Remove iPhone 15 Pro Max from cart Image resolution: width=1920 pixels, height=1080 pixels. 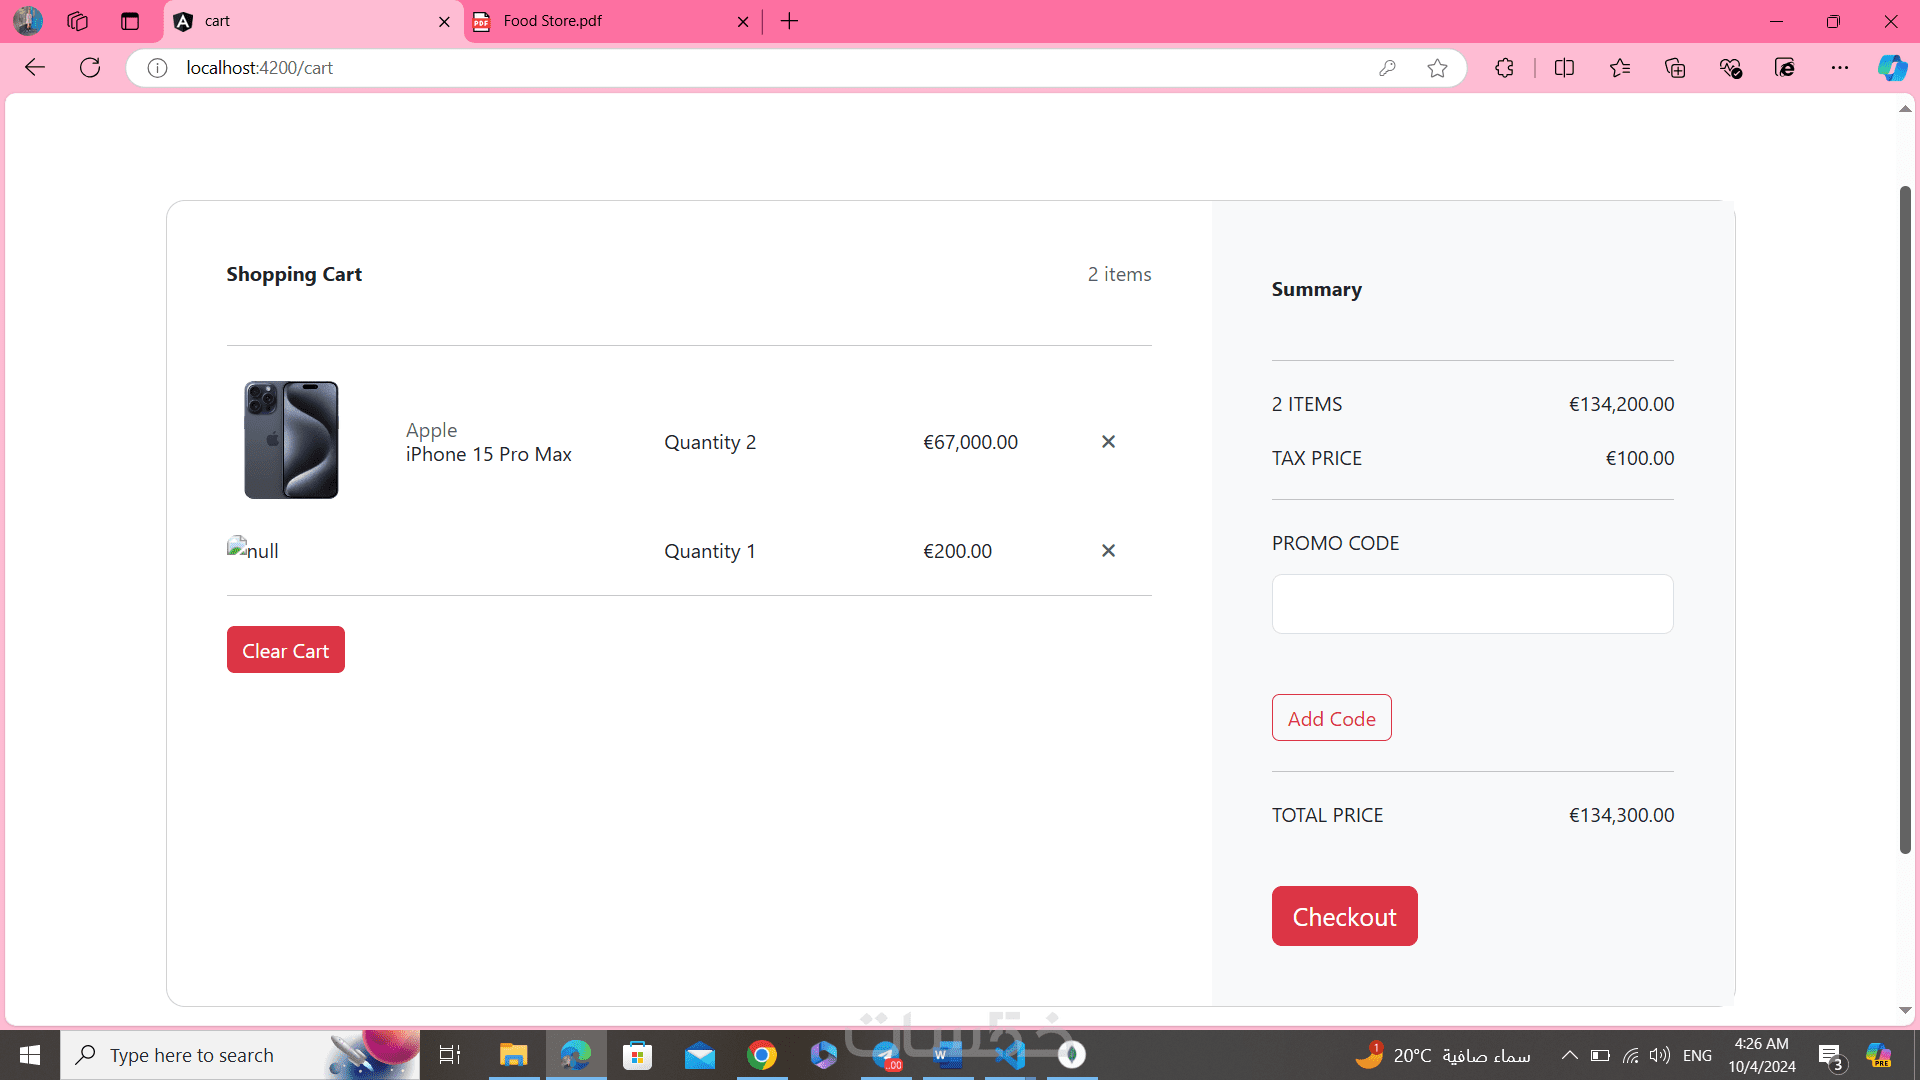pyautogui.click(x=1108, y=442)
